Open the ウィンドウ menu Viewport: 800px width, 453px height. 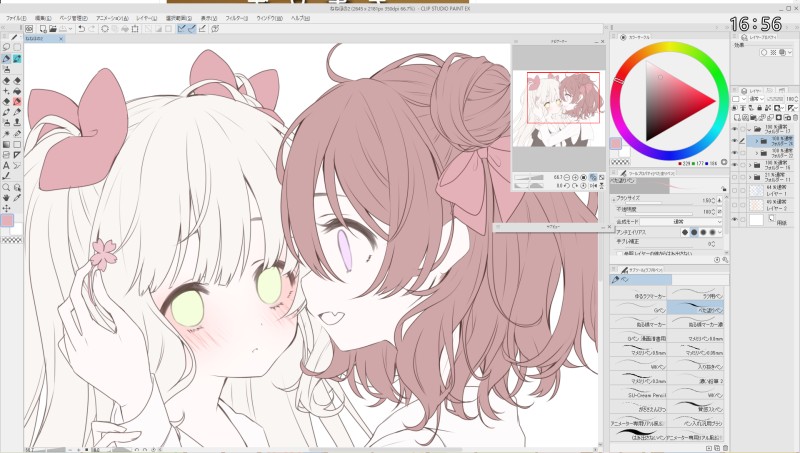coord(269,18)
